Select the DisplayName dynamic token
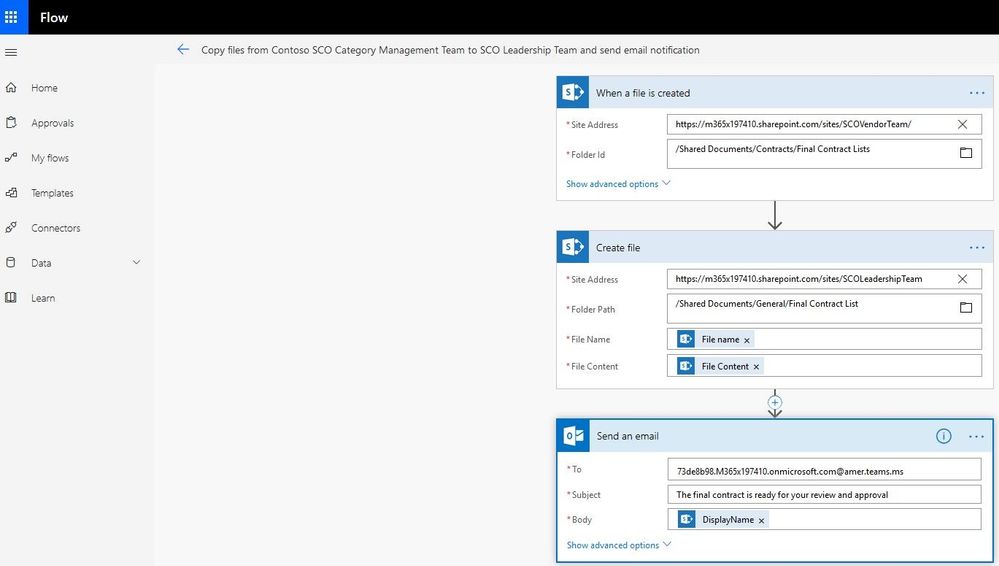The image size is (999, 566). [x=722, y=519]
